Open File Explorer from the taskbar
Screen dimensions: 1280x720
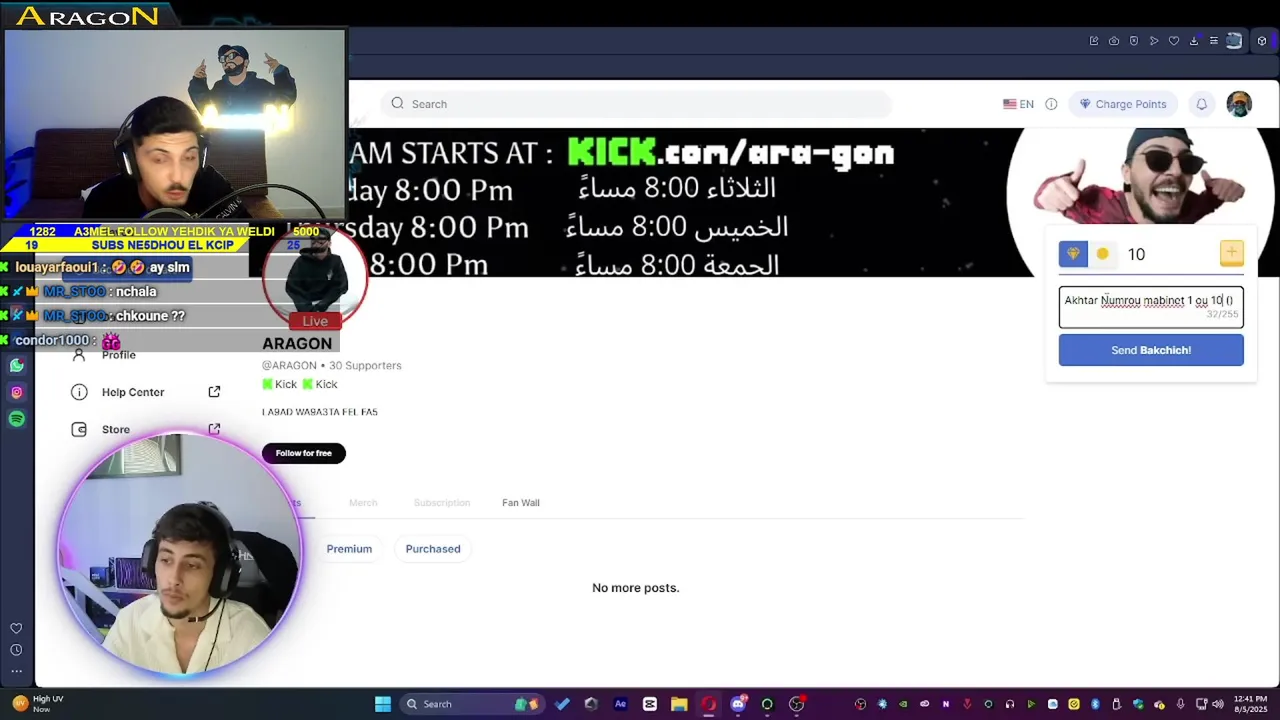[679, 704]
